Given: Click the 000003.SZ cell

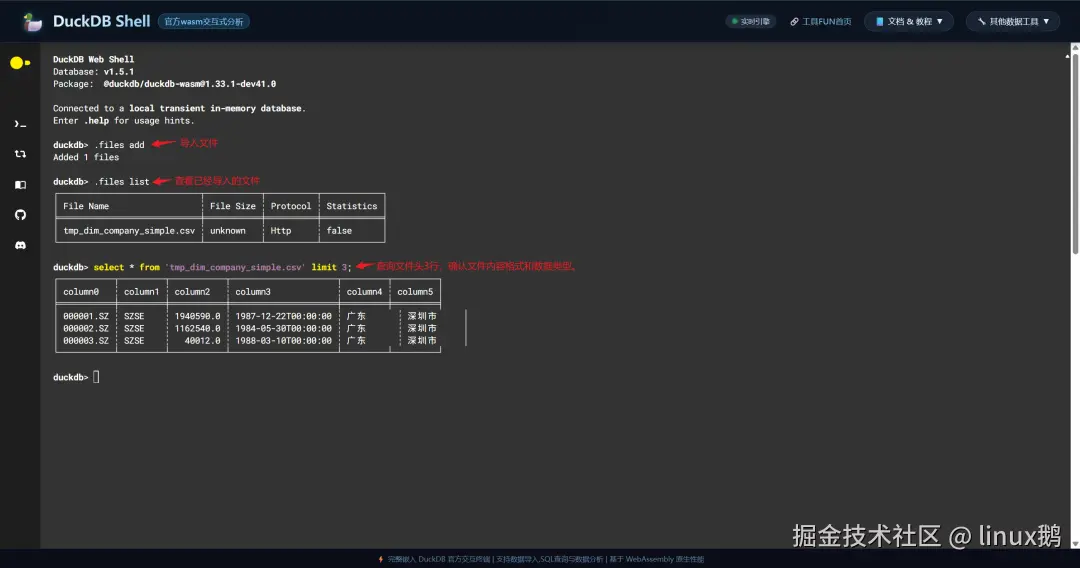Looking at the screenshot, I should coord(86,341).
